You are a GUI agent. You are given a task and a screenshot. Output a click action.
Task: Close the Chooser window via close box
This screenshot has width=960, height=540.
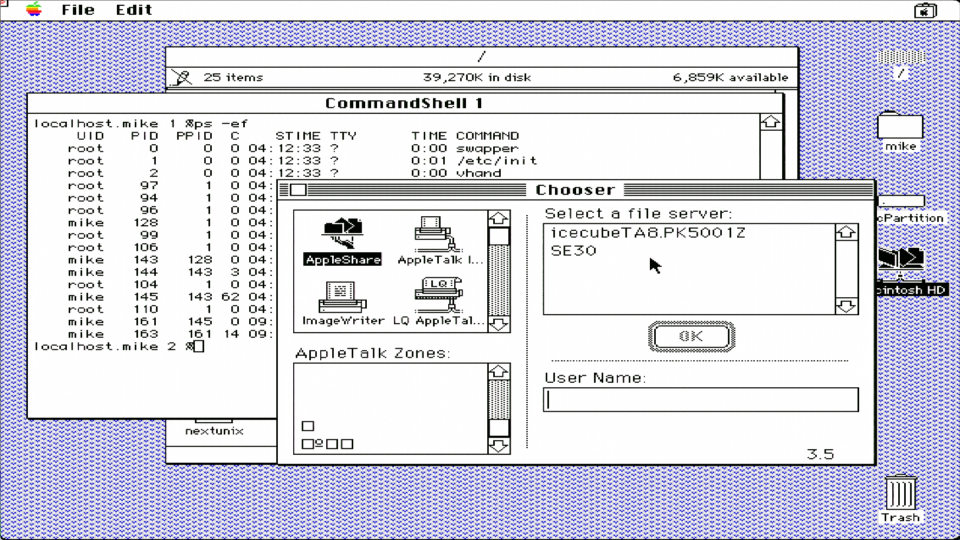point(298,190)
